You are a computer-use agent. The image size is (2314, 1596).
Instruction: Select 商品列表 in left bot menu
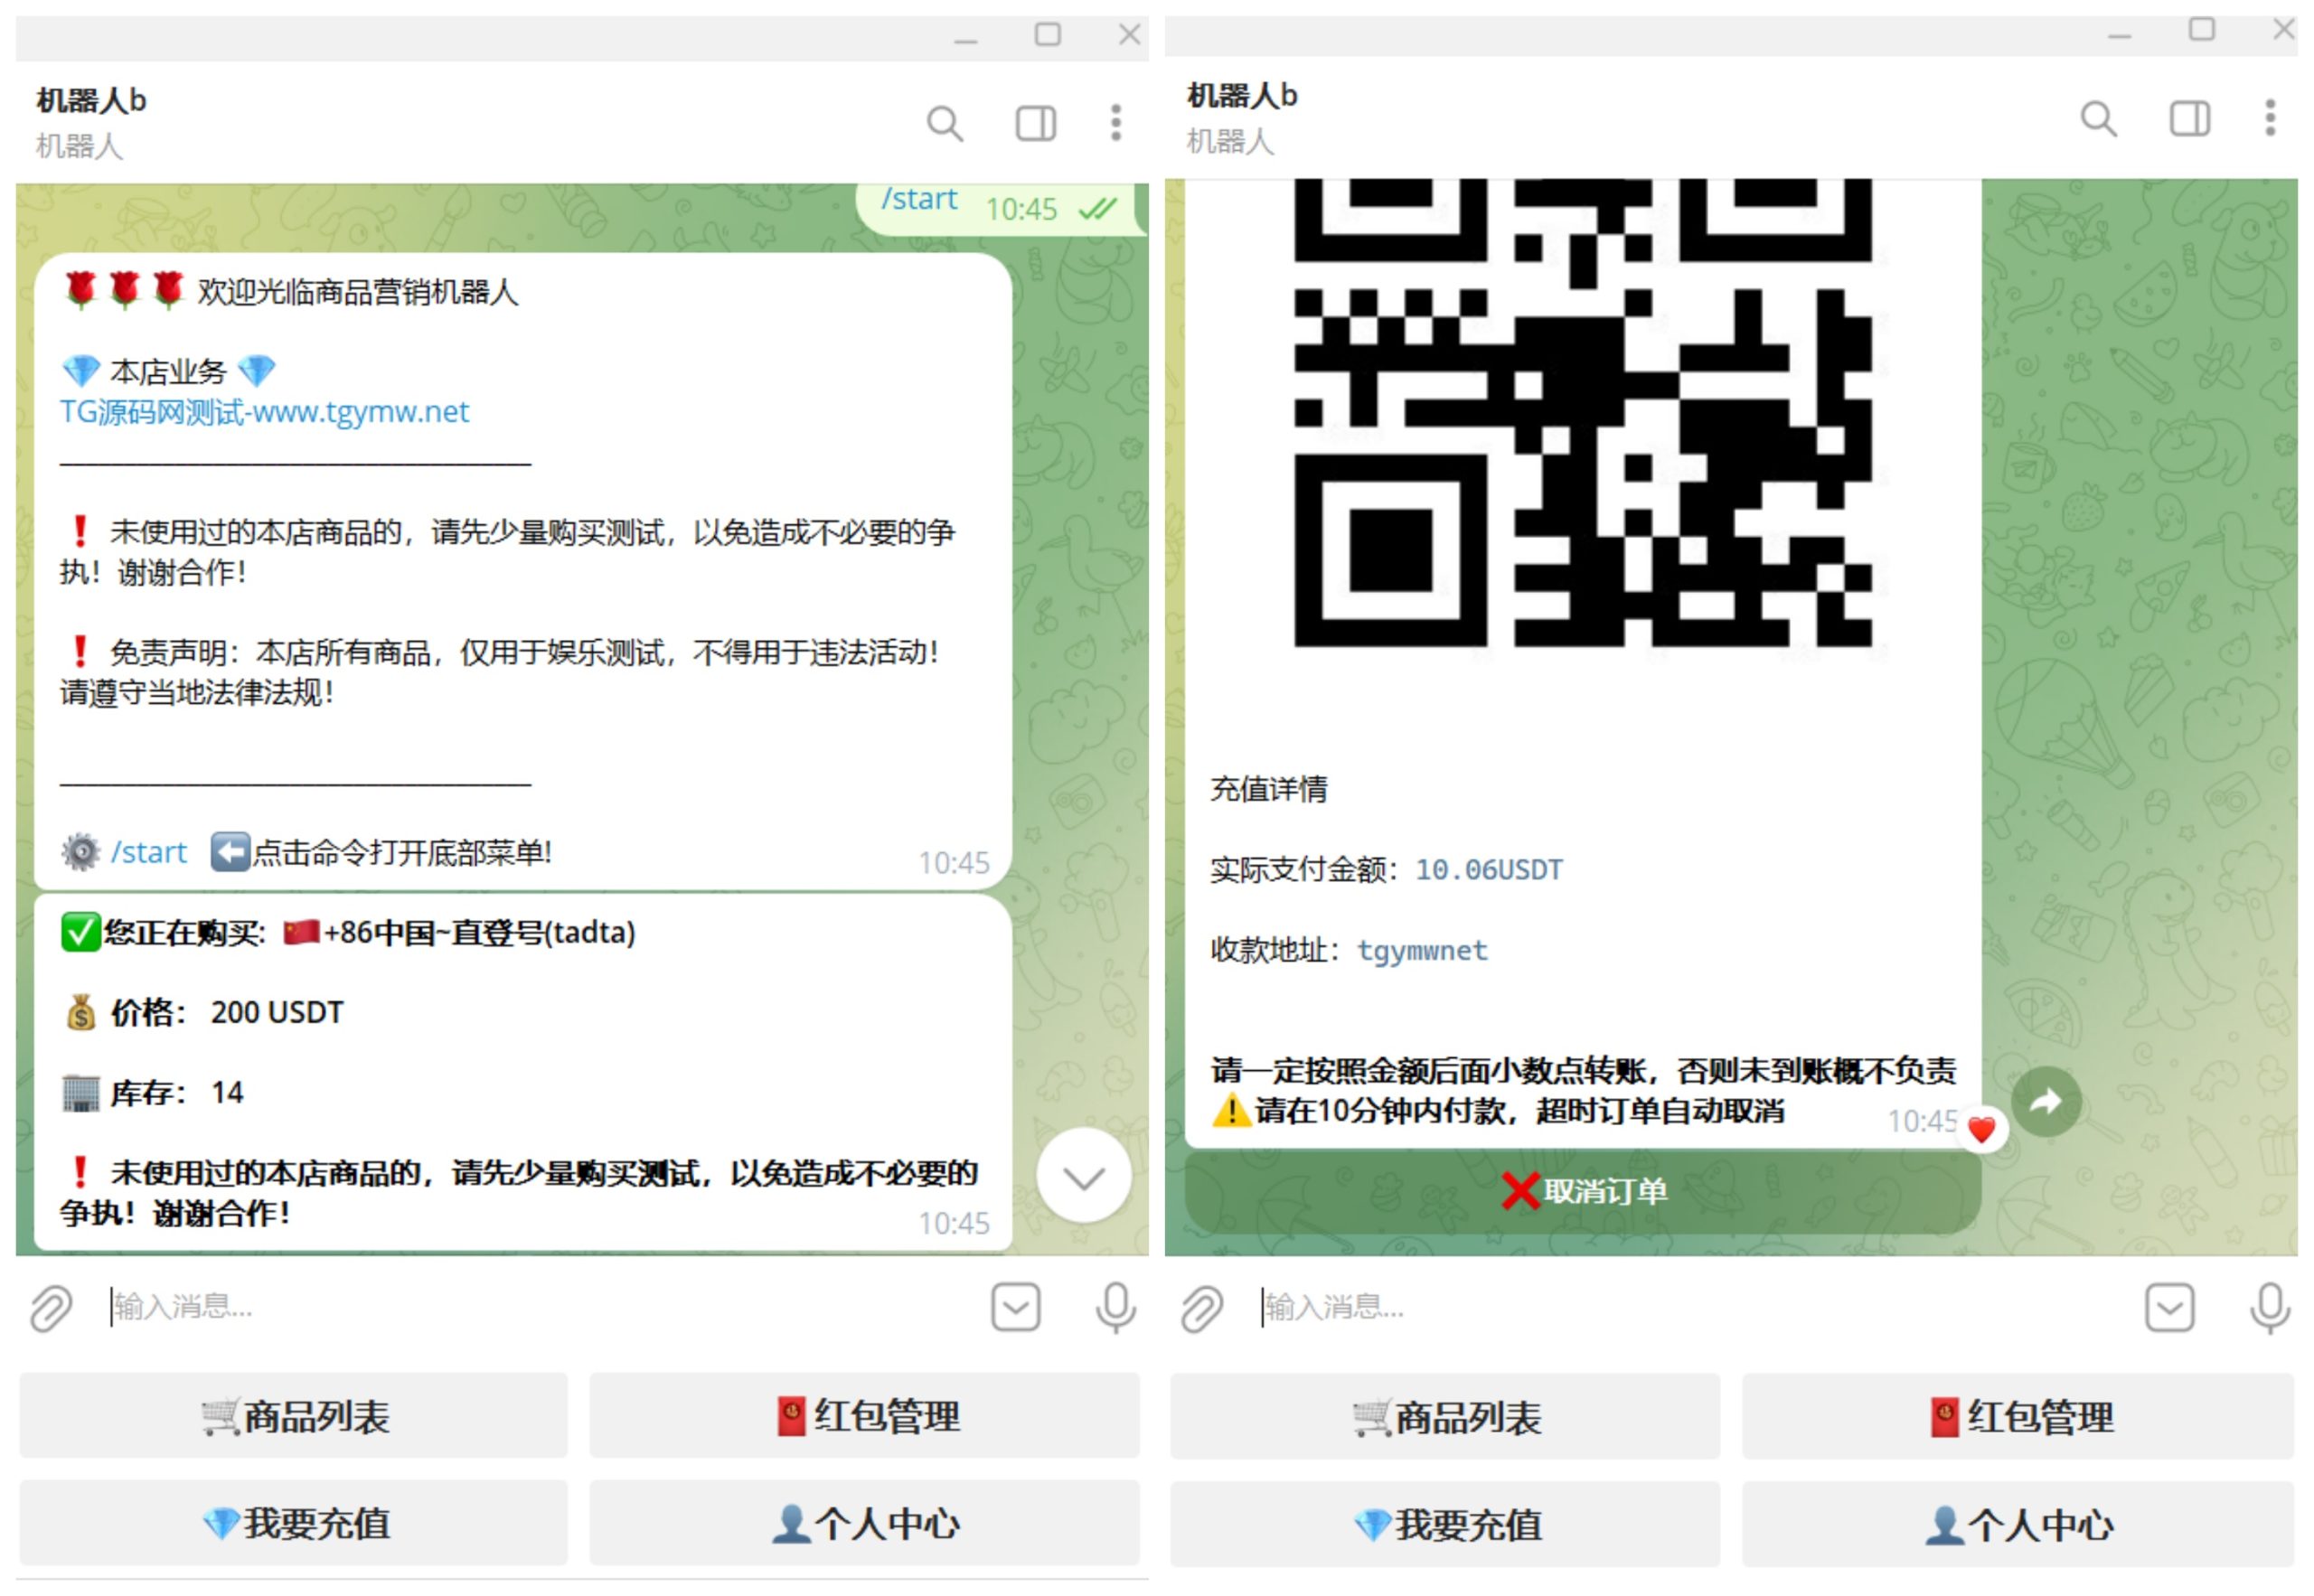294,1416
